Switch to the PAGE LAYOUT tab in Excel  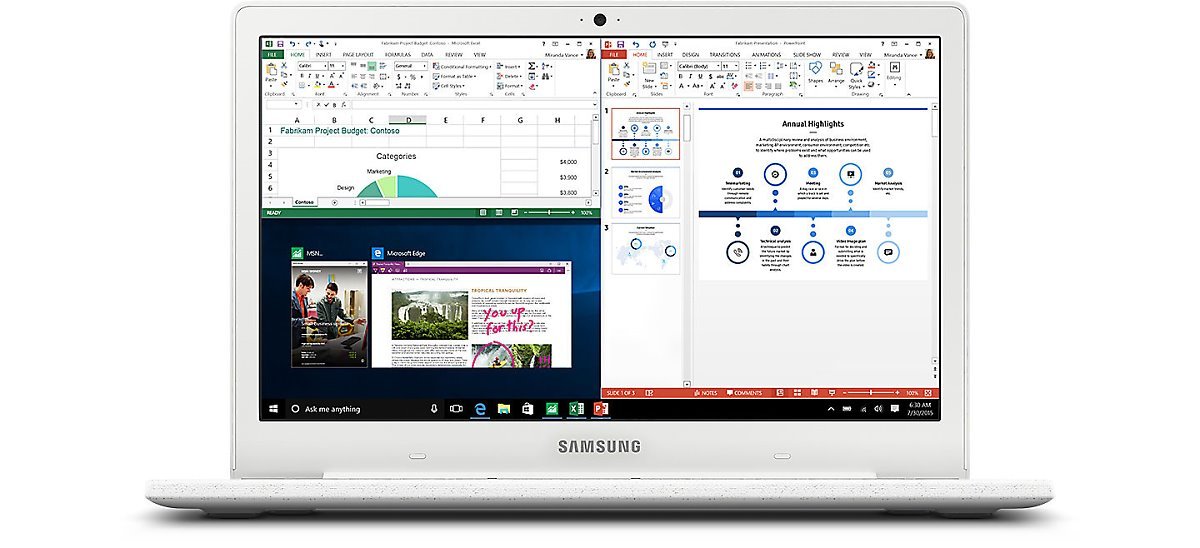tap(358, 55)
